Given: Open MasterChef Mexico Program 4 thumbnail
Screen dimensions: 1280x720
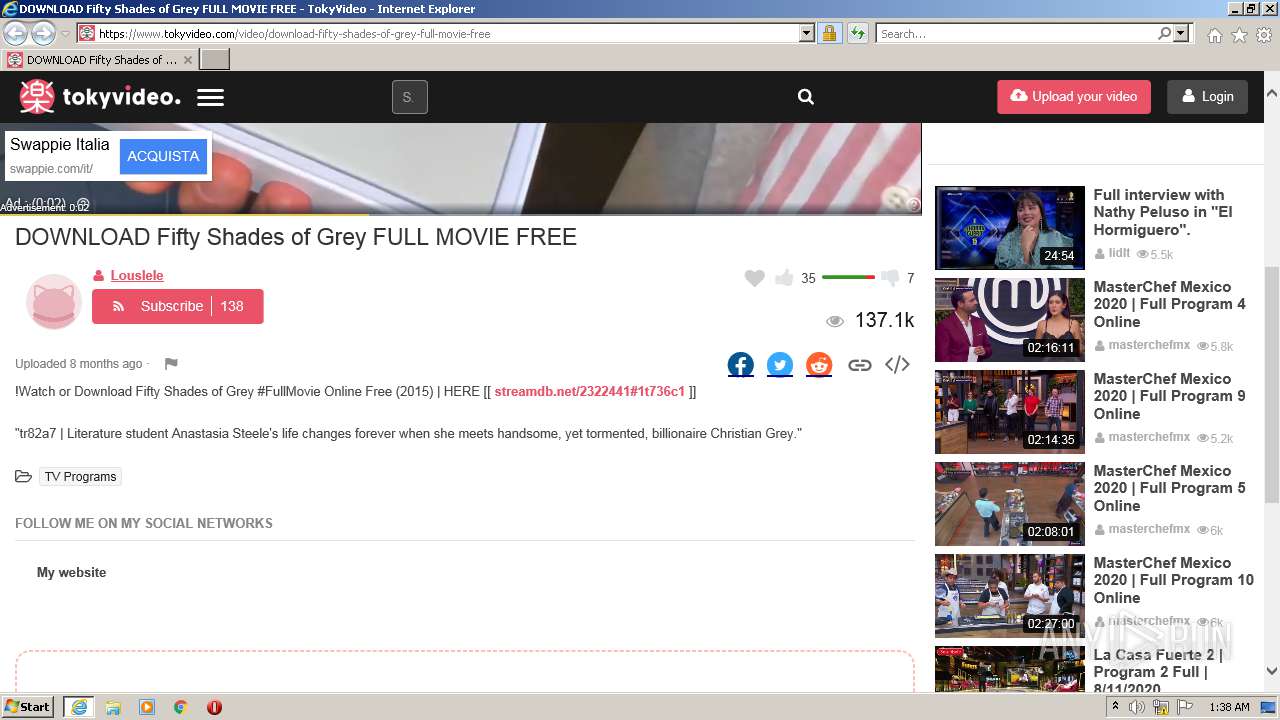Looking at the screenshot, I should click(1009, 320).
